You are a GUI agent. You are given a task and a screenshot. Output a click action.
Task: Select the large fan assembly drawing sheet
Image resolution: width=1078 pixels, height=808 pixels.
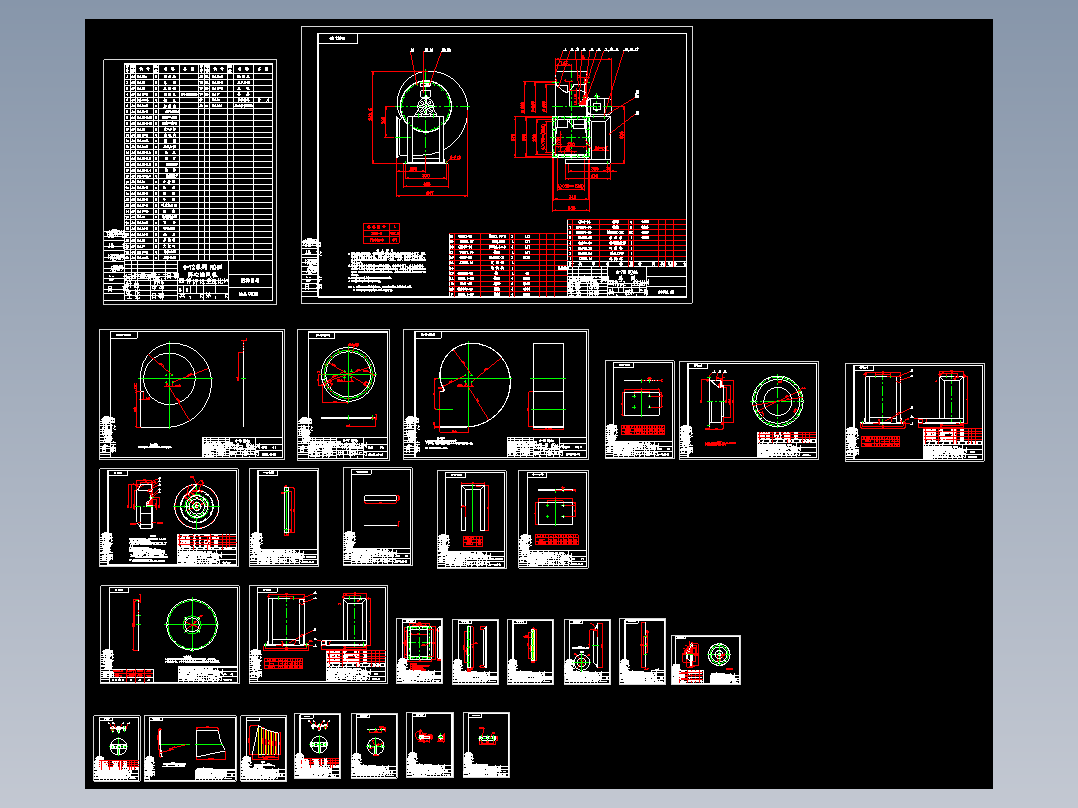pos(496,165)
